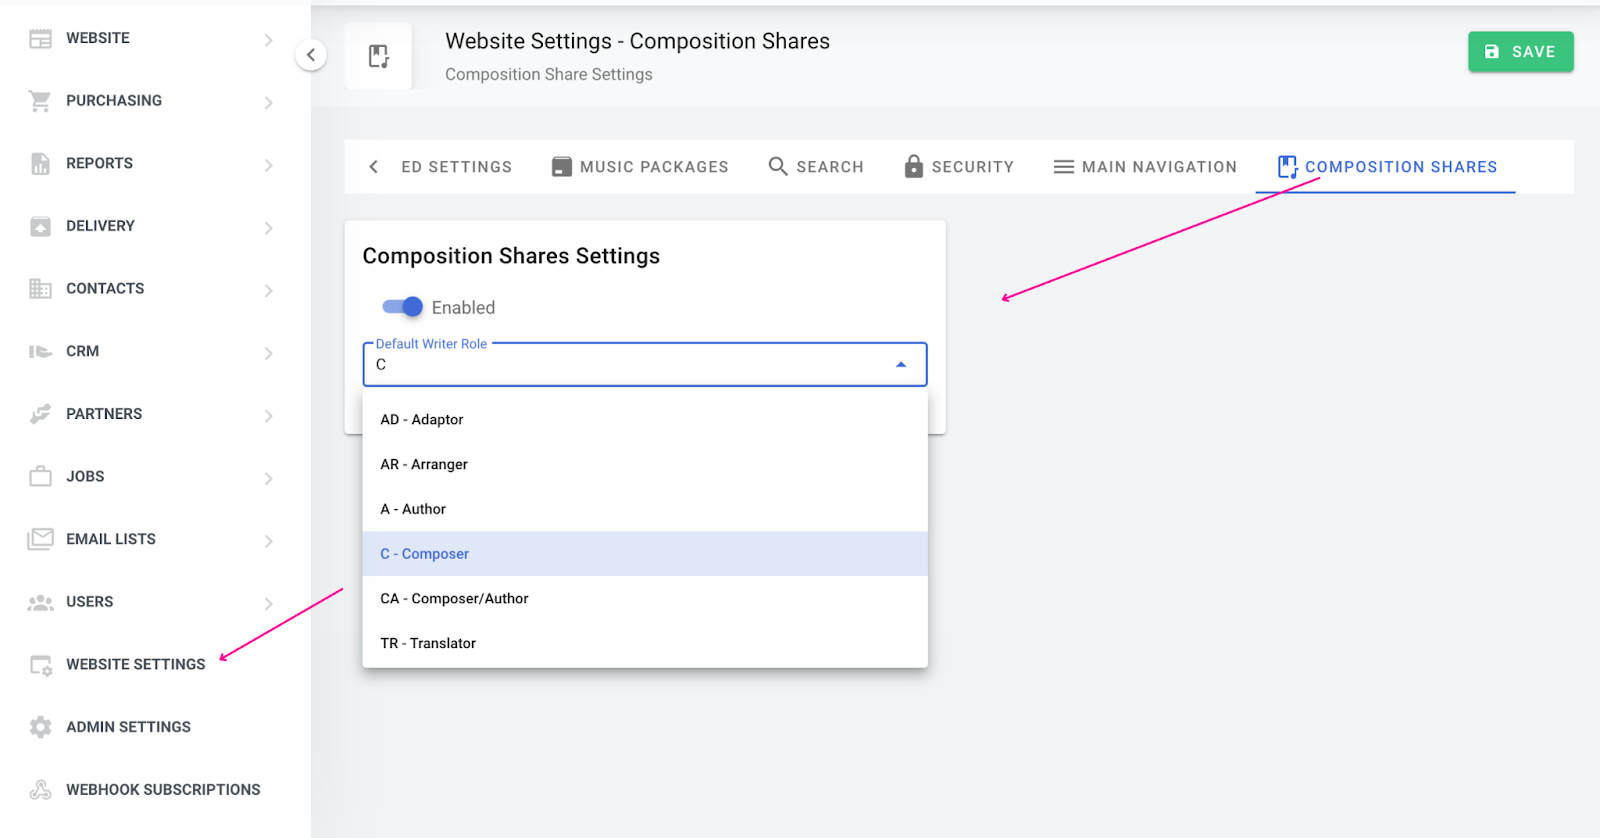The image size is (1600, 838).
Task: Select CA - Composer/Author option
Action: click(454, 599)
